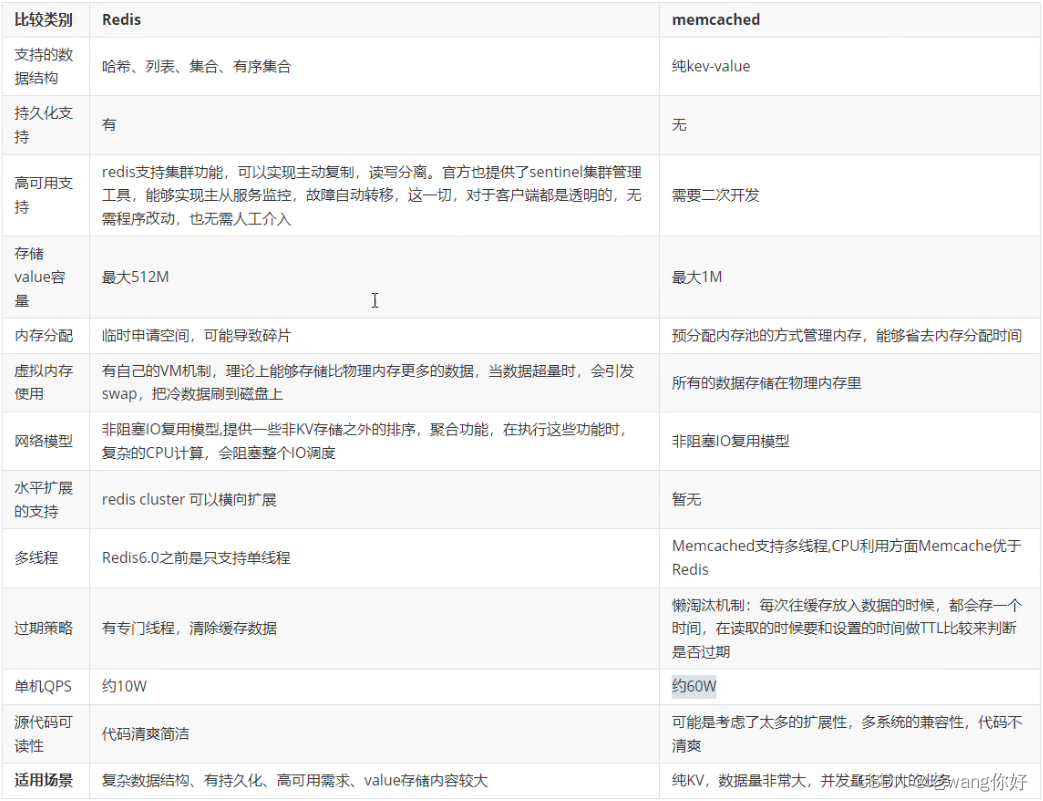
Task: Click the 'Redis' column header
Action: [x=121, y=20]
